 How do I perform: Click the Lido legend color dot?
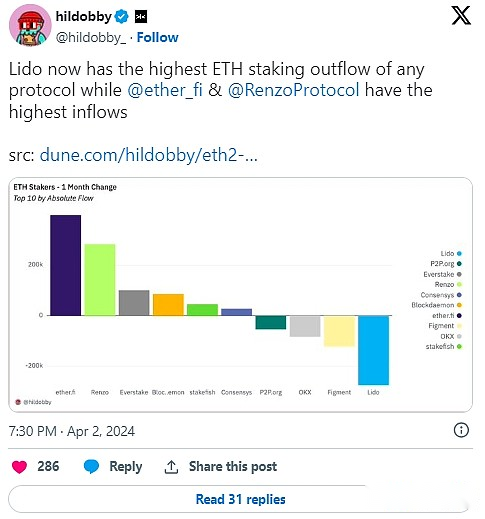(459, 254)
